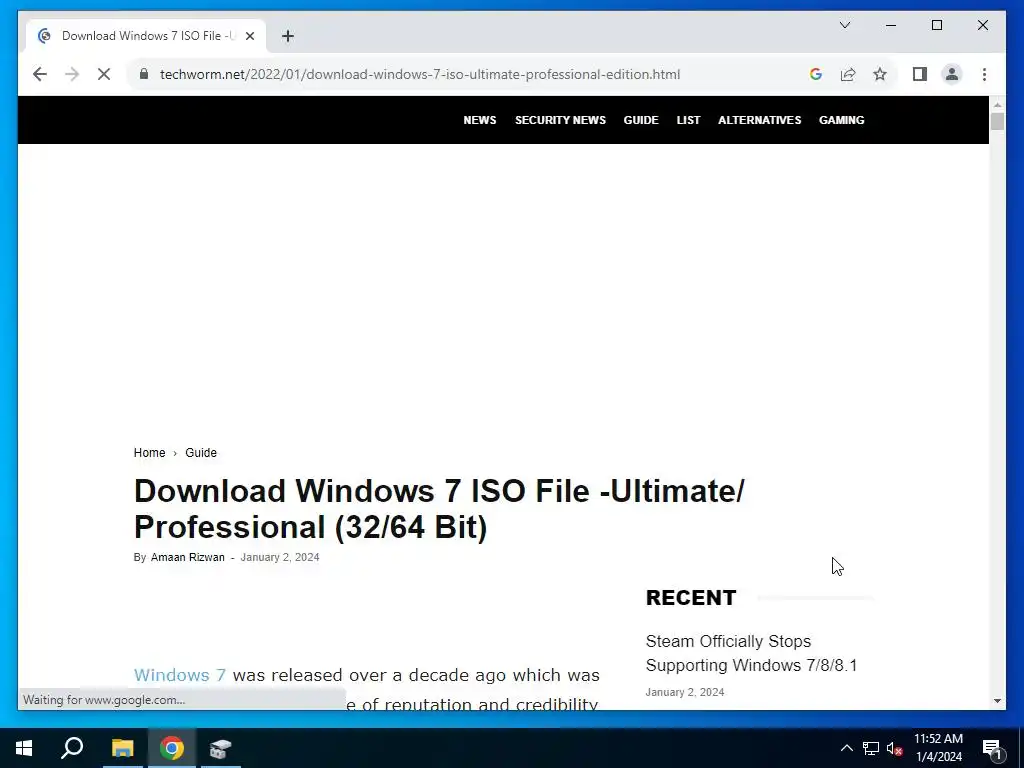Close the Download Windows 7 ISO tab
This screenshot has height=768, width=1024.
coord(249,36)
